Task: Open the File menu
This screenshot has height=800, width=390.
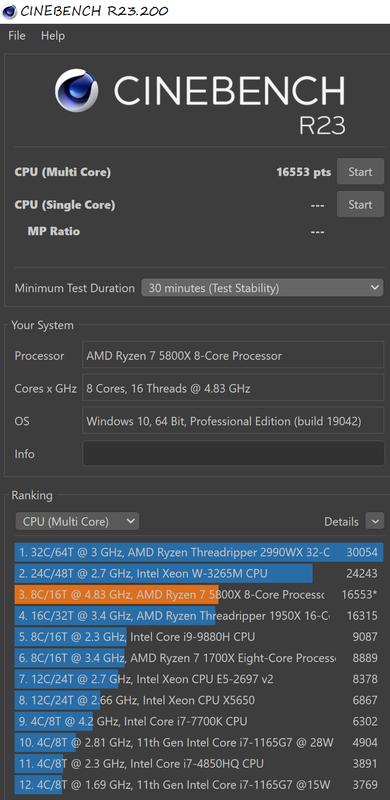Action: point(16,36)
